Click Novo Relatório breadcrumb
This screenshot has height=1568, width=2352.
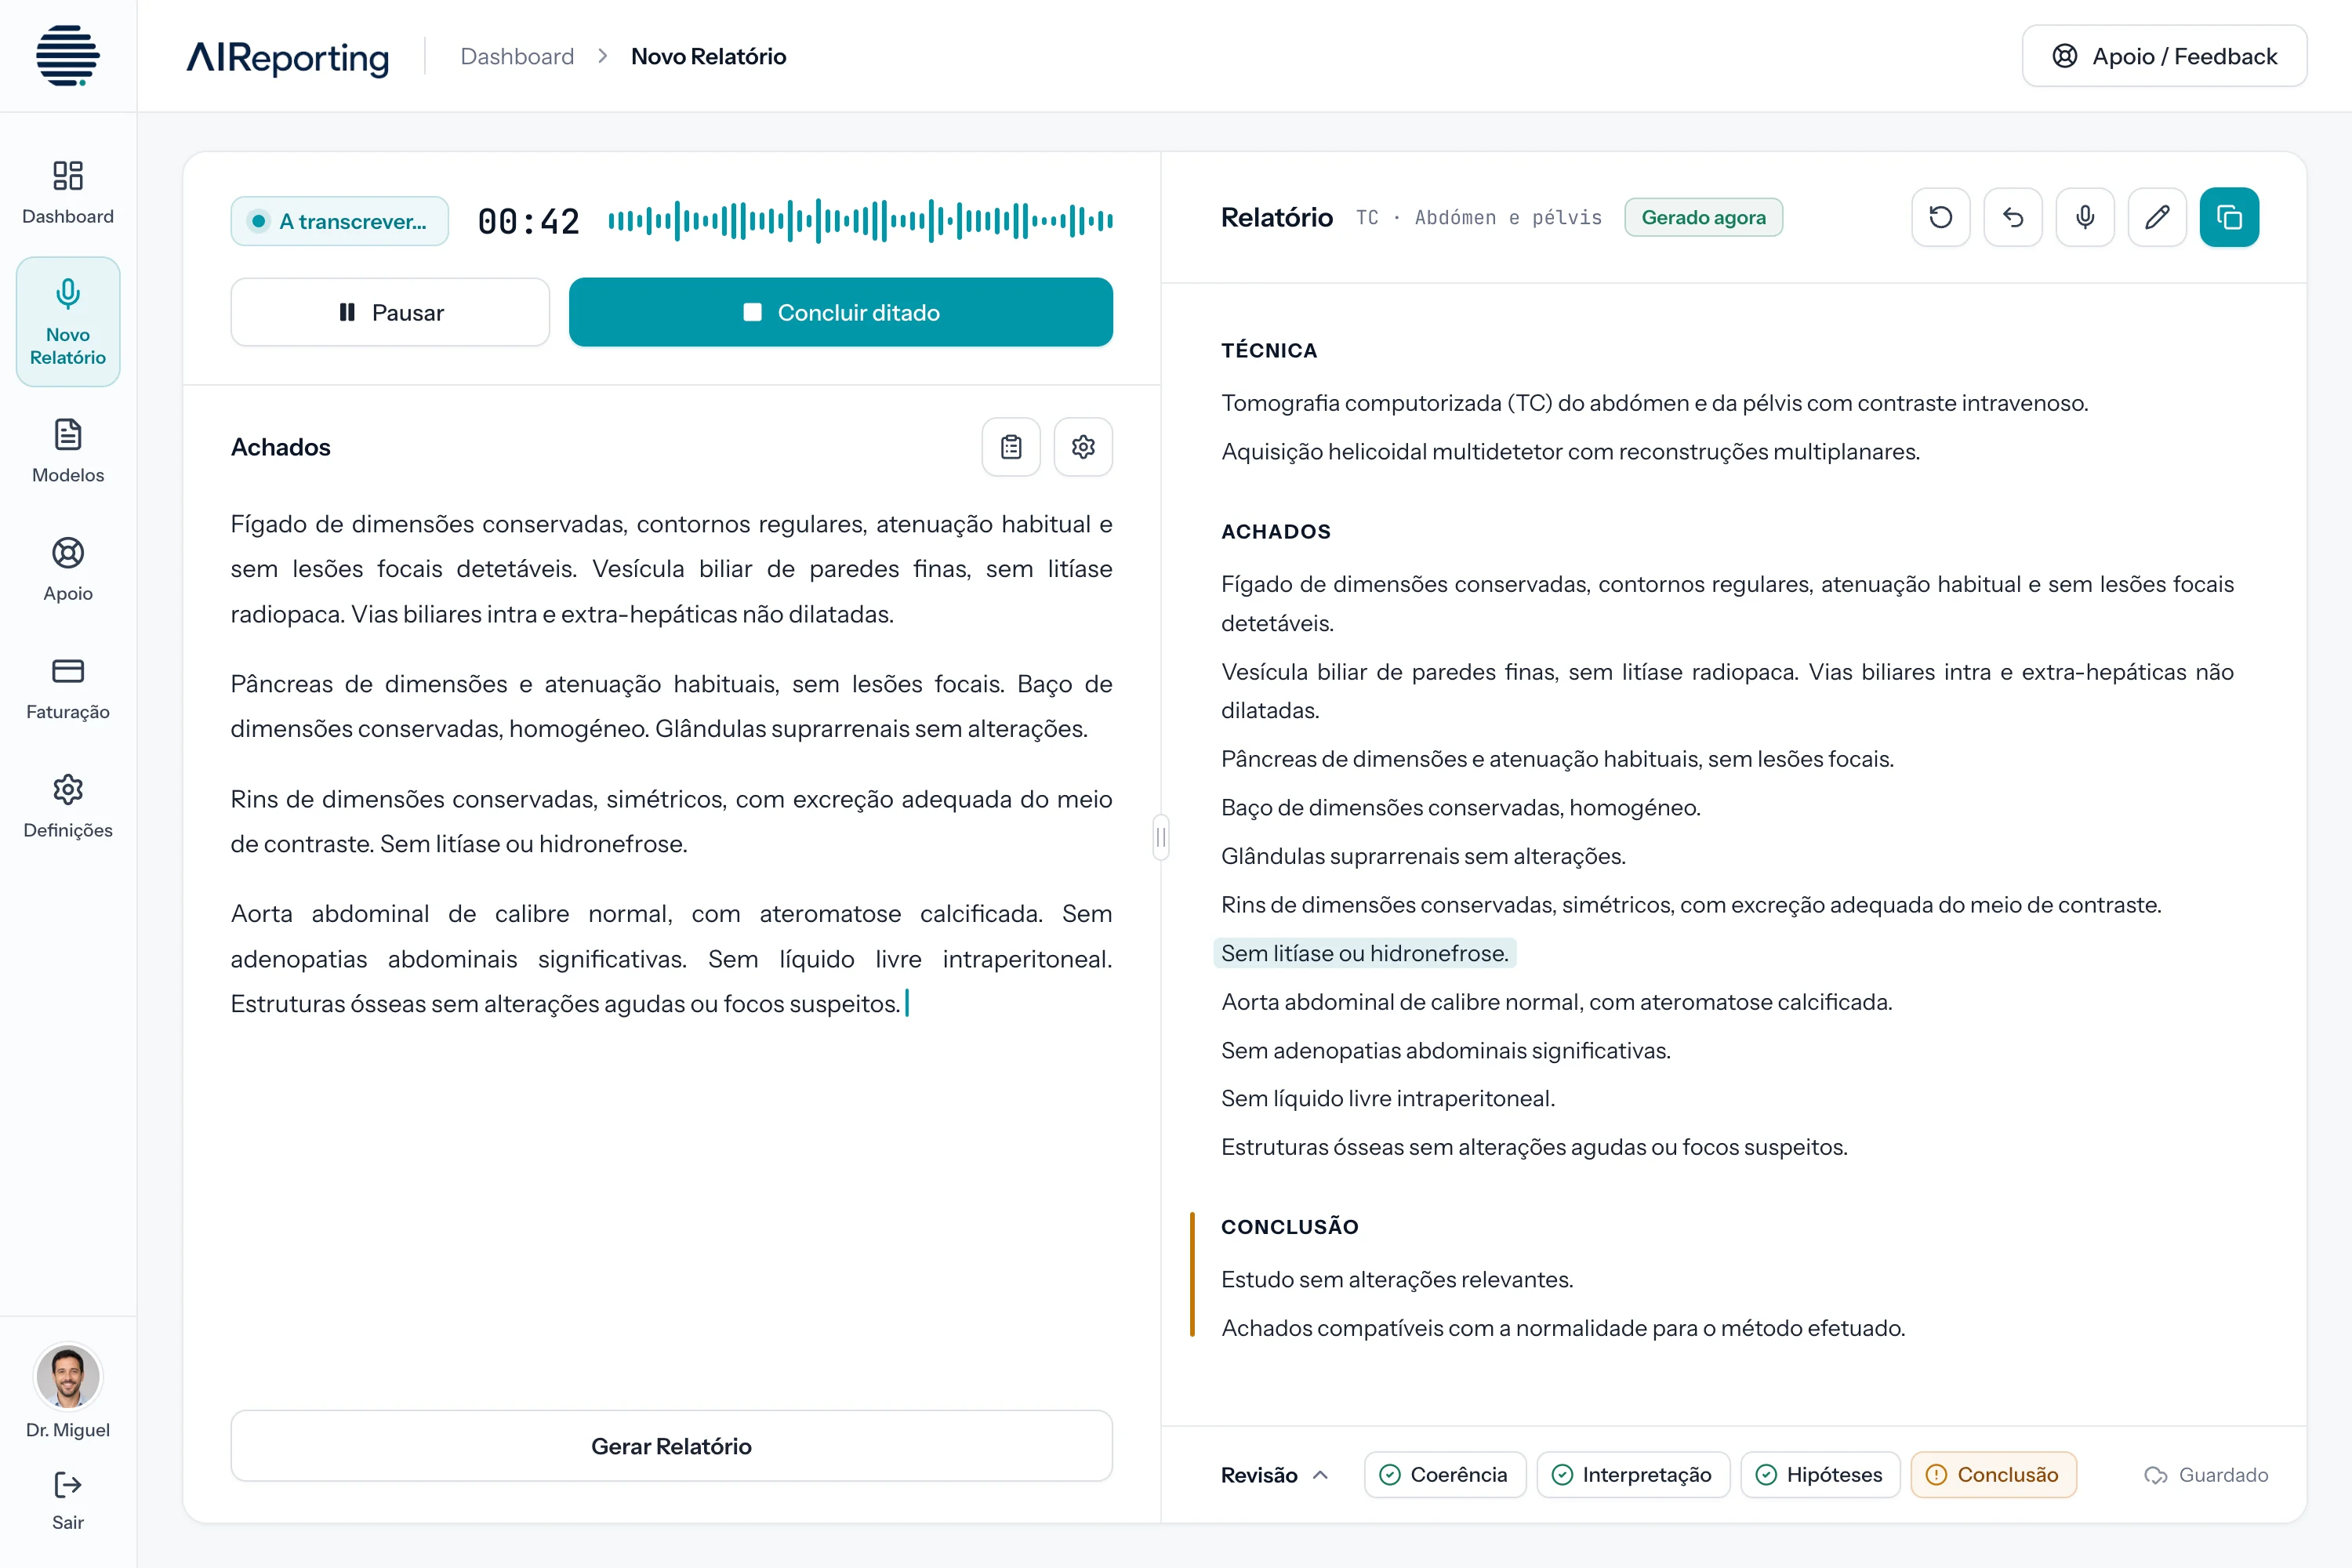click(708, 56)
